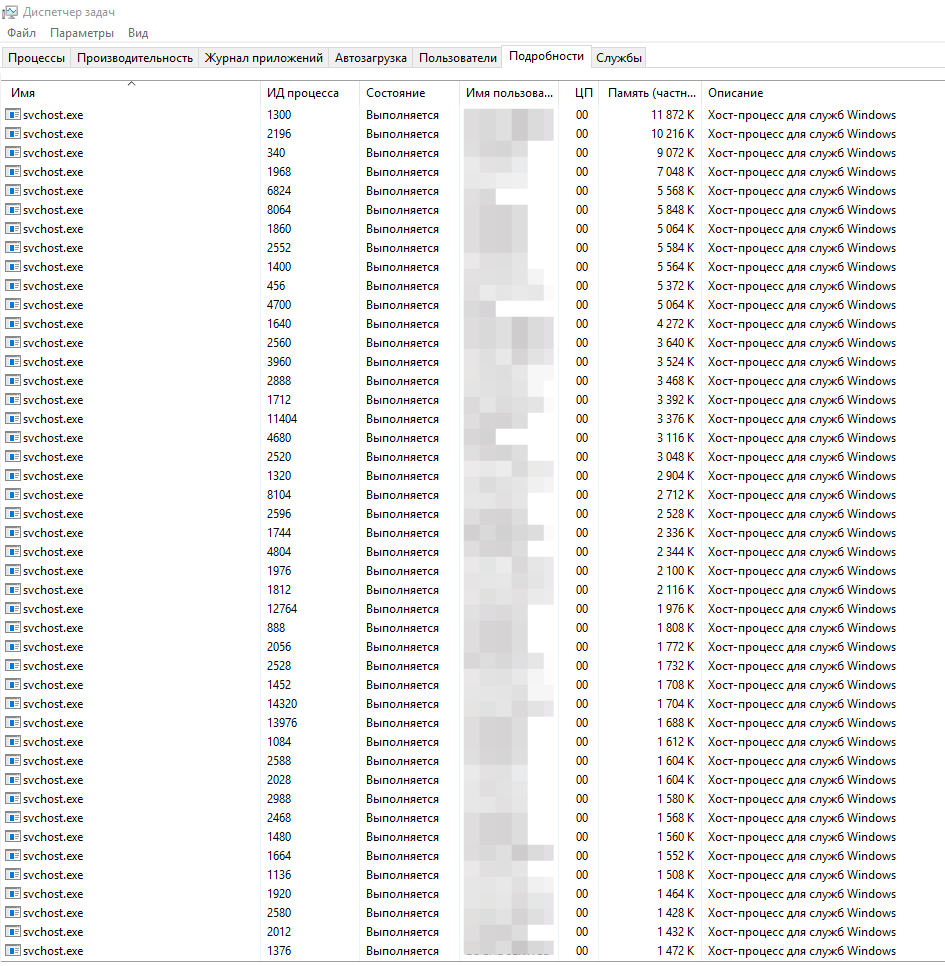The width and height of the screenshot is (945, 966).
Task: Click the process icon in row PID 1400
Action: (13, 267)
